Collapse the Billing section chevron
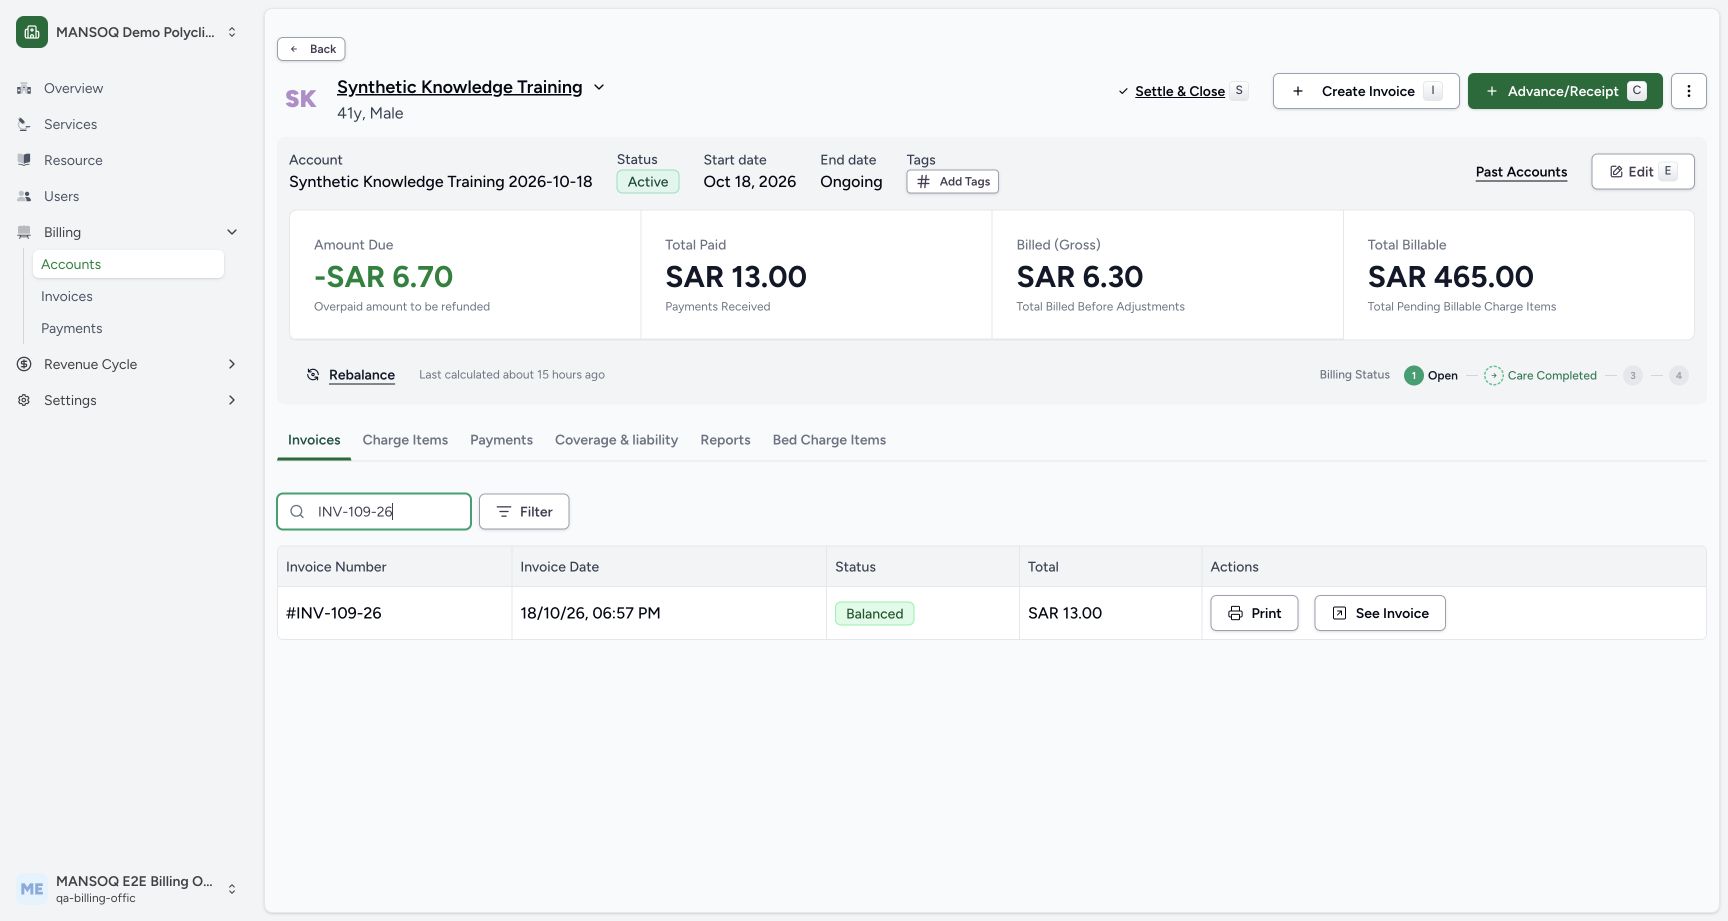Image resolution: width=1728 pixels, height=921 pixels. pyautogui.click(x=232, y=232)
